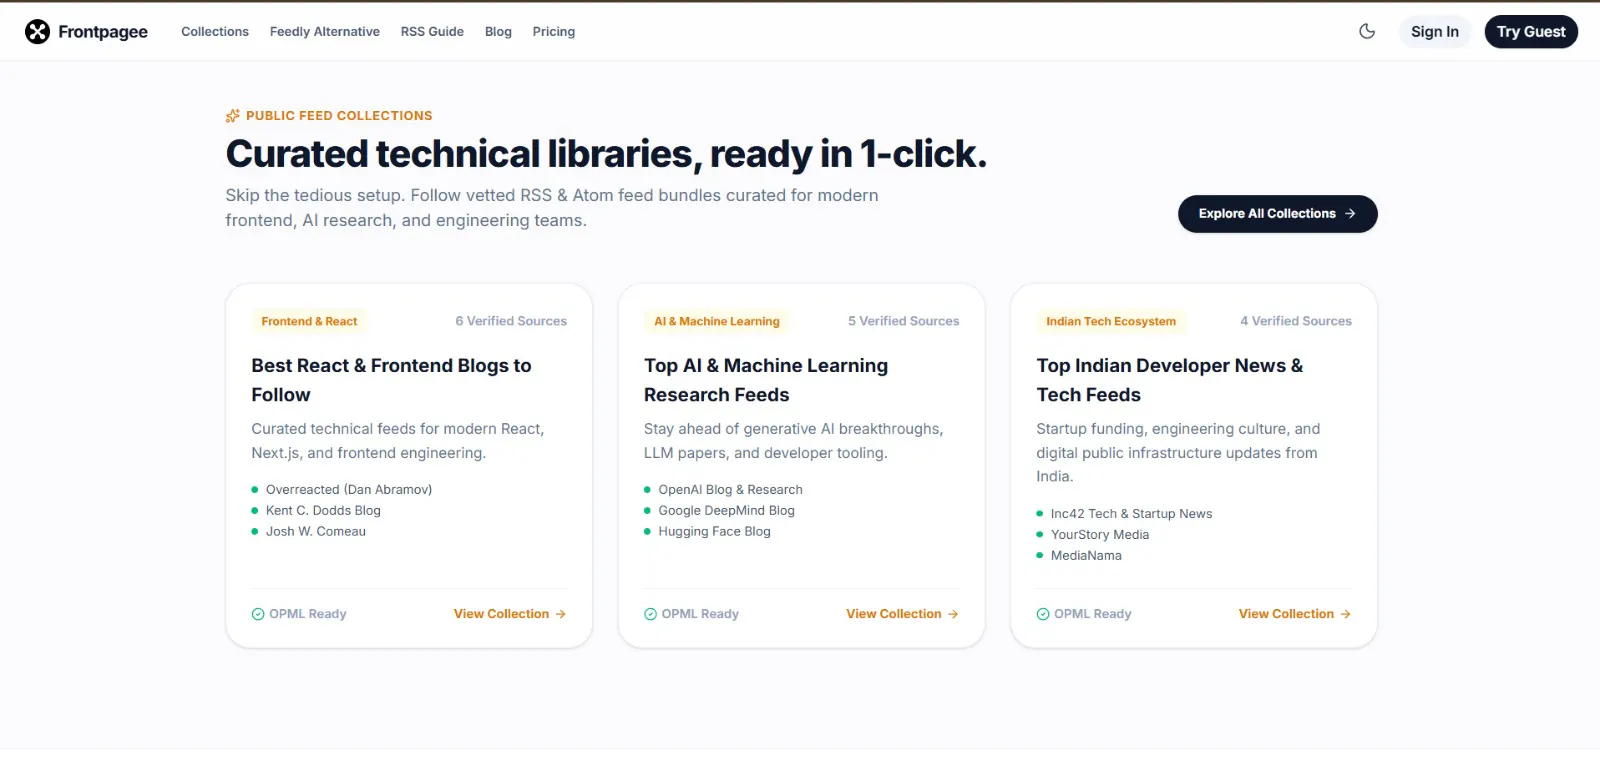This screenshot has width=1600, height=760.
Task: View Collection for React & Frontend Blogs
Action: tap(510, 614)
